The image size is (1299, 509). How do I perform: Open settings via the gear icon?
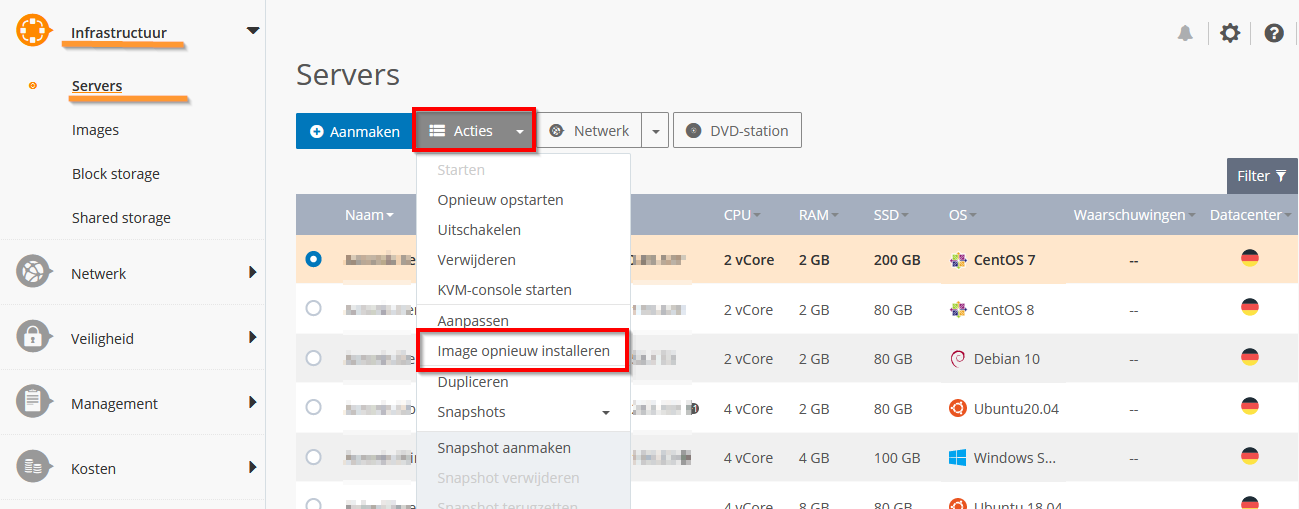point(1230,33)
